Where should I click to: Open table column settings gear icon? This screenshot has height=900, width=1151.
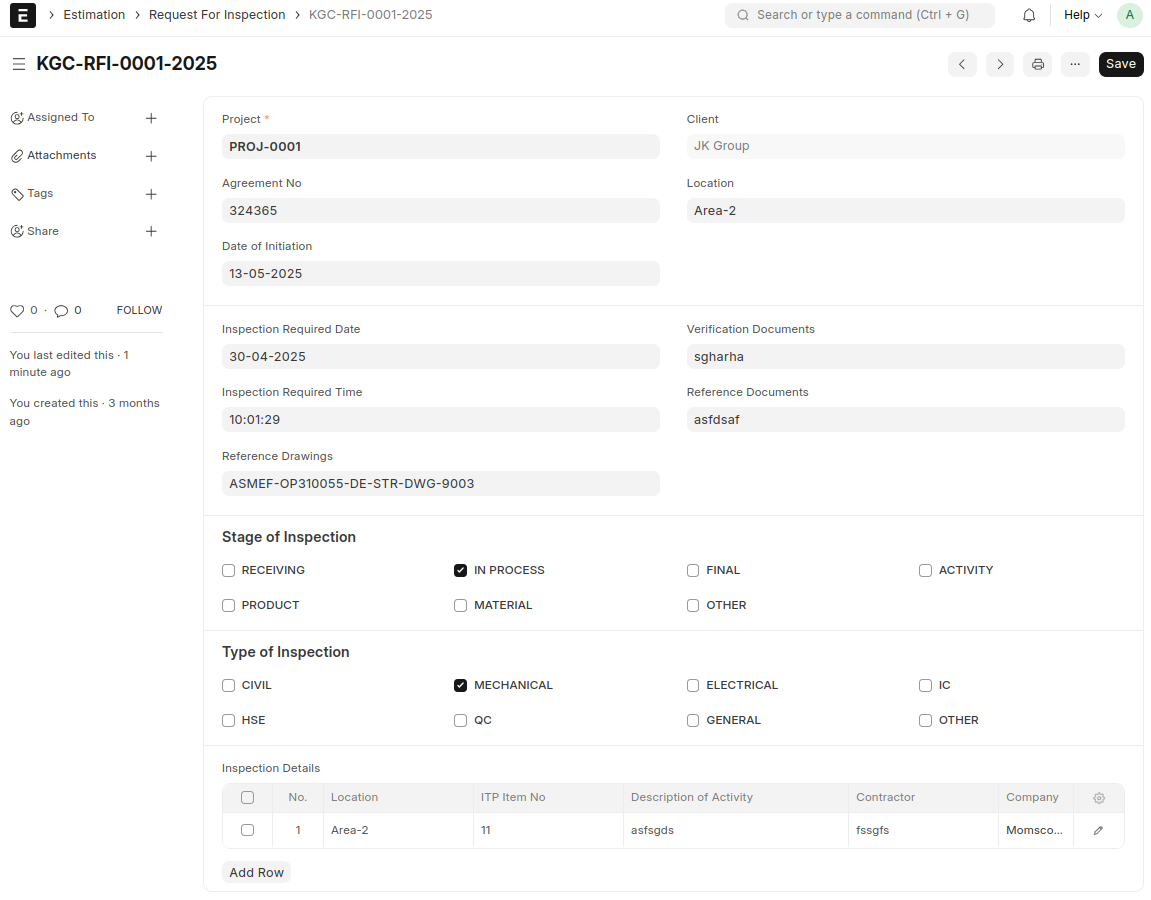point(1098,798)
